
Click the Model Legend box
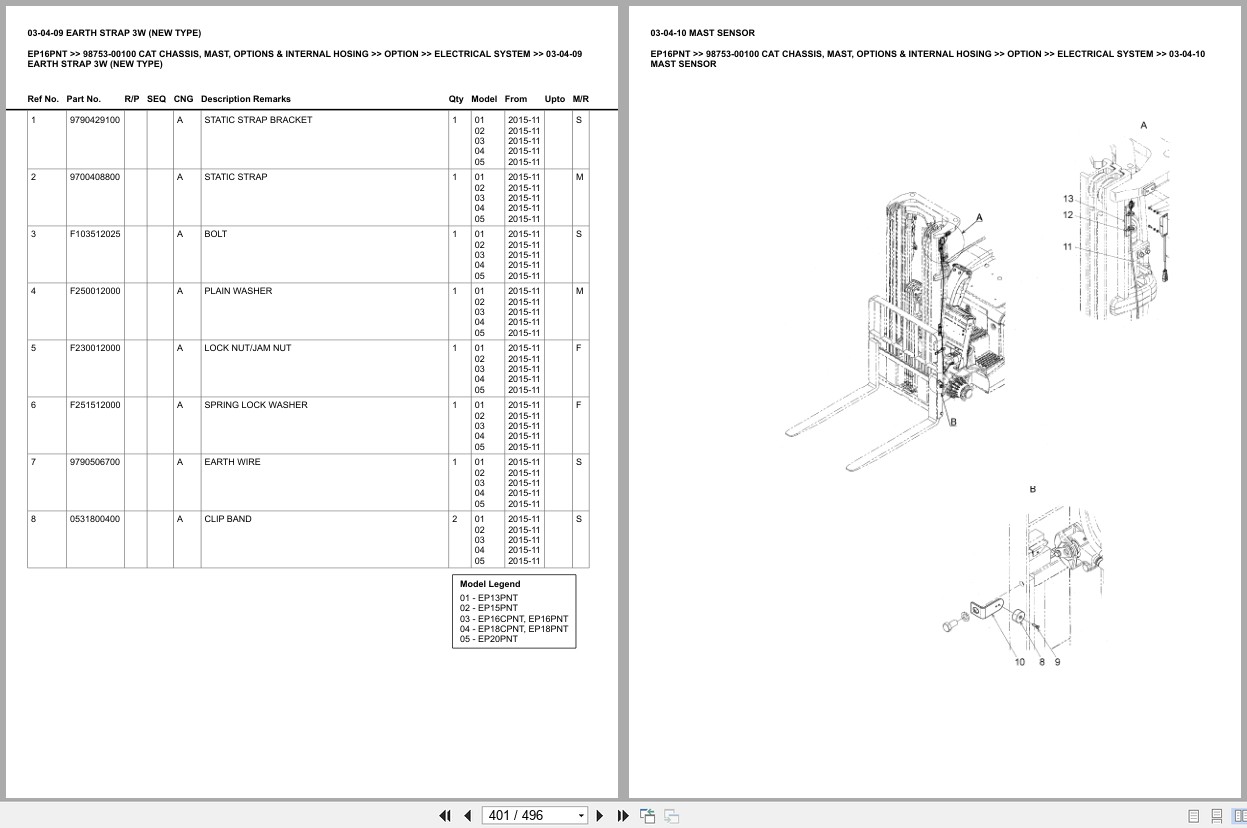tap(513, 611)
